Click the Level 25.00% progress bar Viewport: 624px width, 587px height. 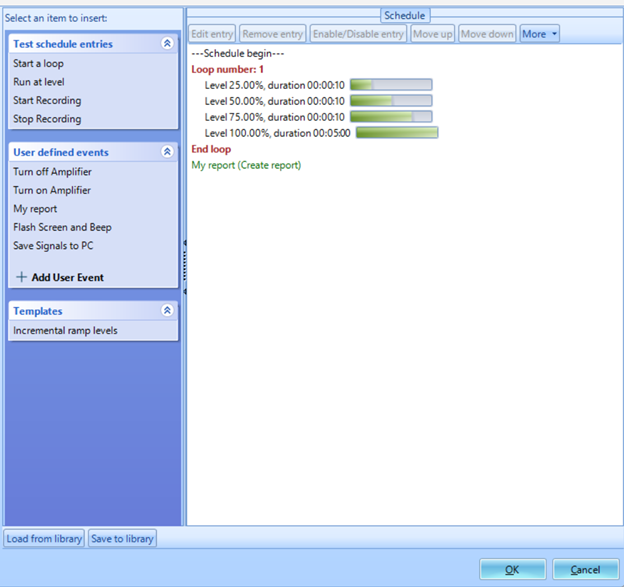coord(391,85)
